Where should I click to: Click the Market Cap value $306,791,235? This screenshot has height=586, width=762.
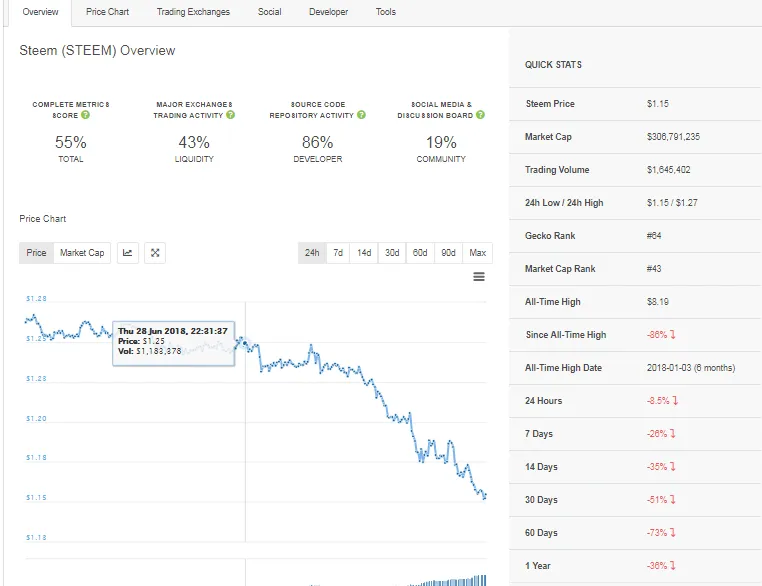673,137
